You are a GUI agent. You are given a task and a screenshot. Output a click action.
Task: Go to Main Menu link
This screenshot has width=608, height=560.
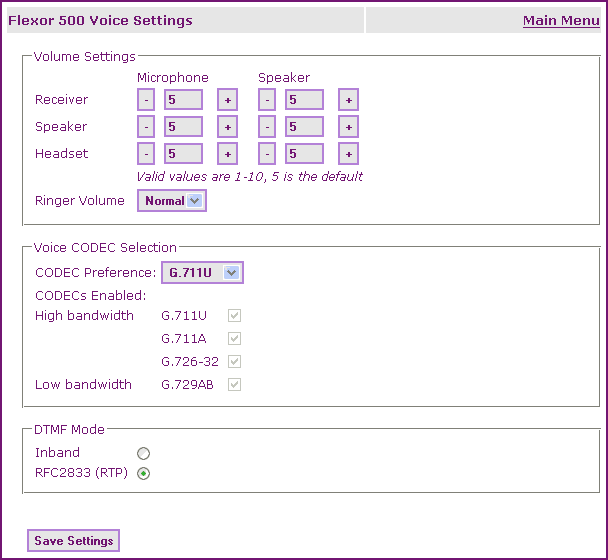coord(561,21)
